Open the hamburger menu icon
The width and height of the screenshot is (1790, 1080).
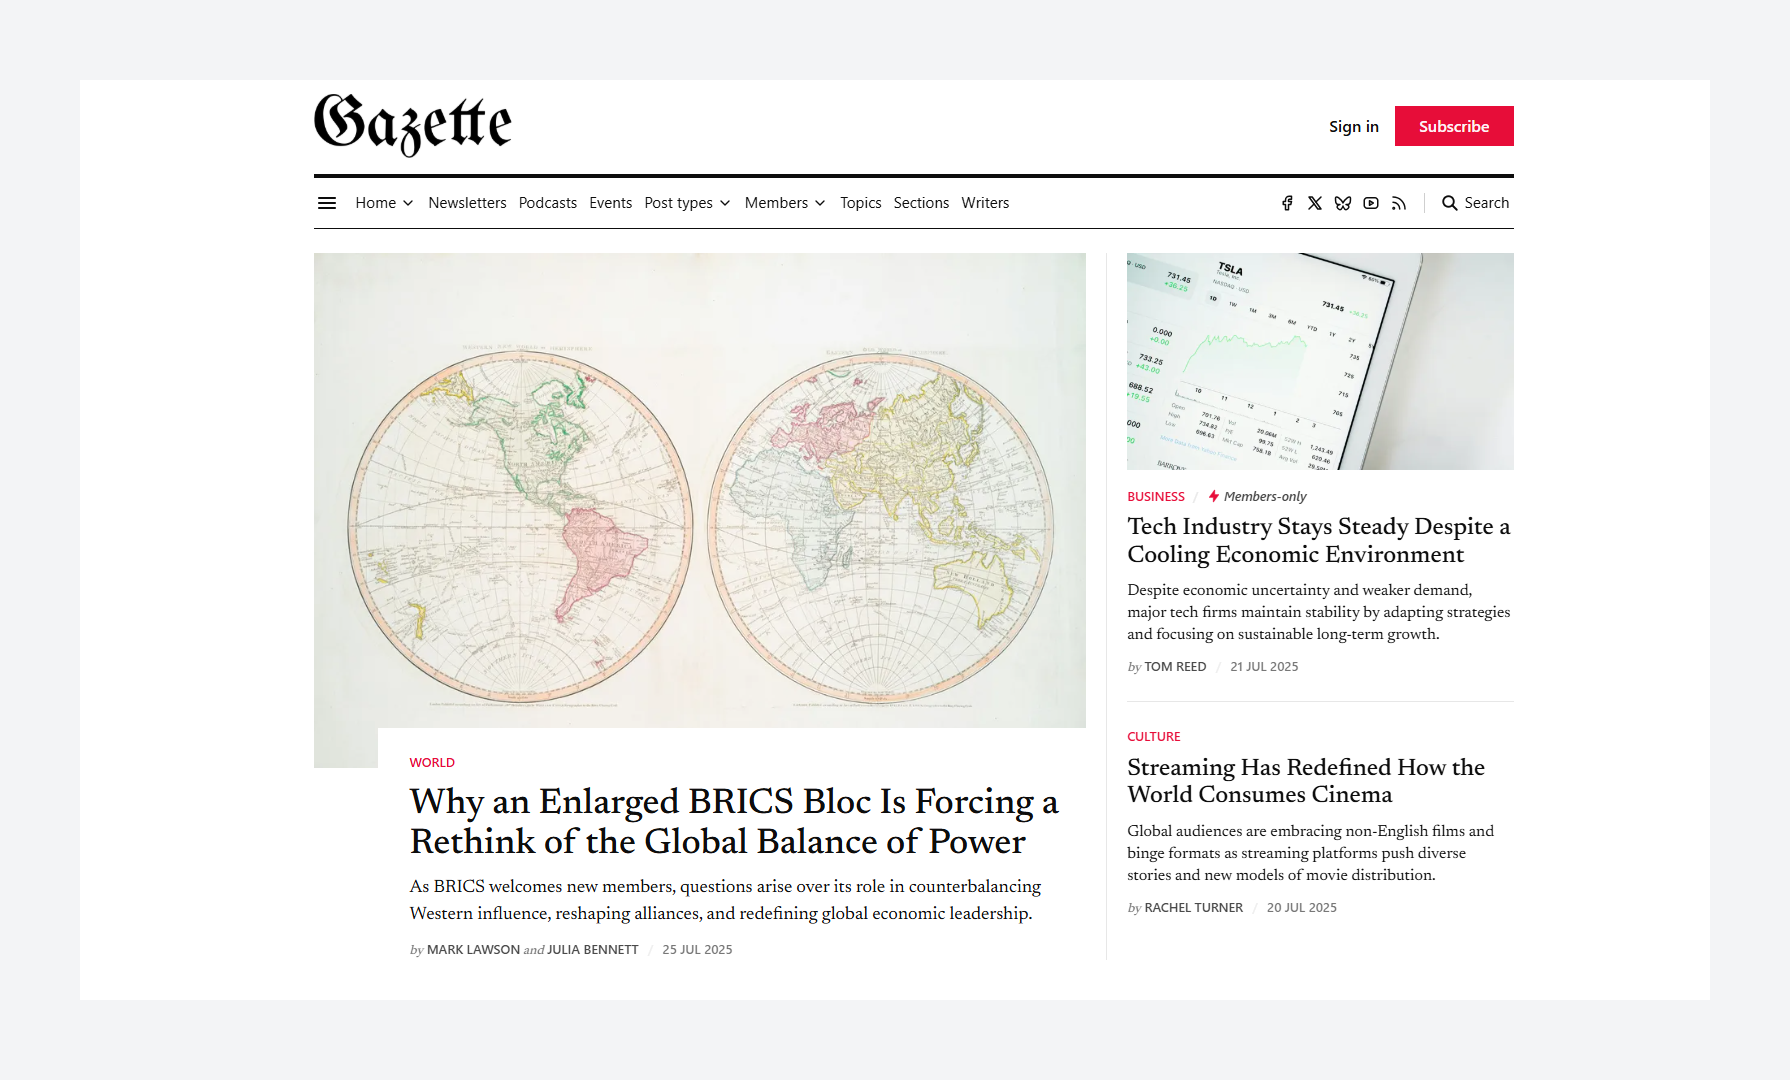coord(327,203)
